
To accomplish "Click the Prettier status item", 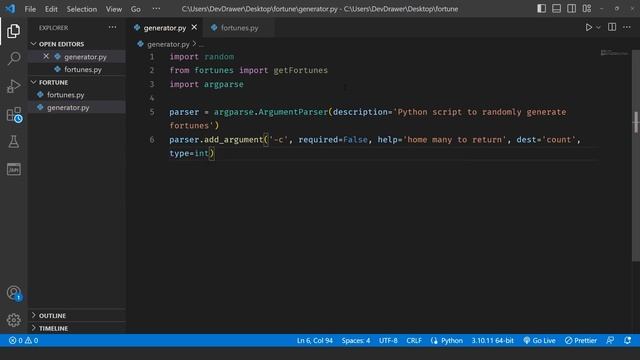I will tap(581, 340).
